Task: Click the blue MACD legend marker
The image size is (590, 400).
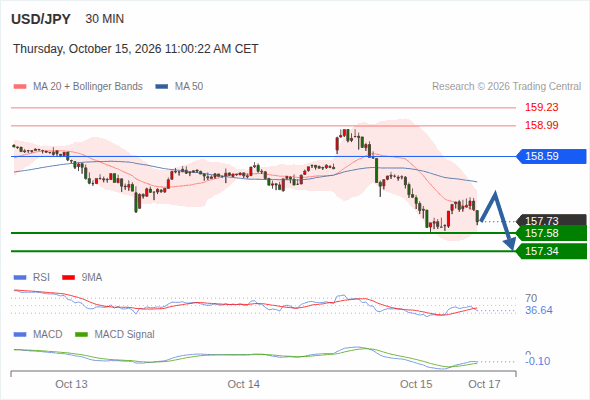Action: tap(20, 335)
